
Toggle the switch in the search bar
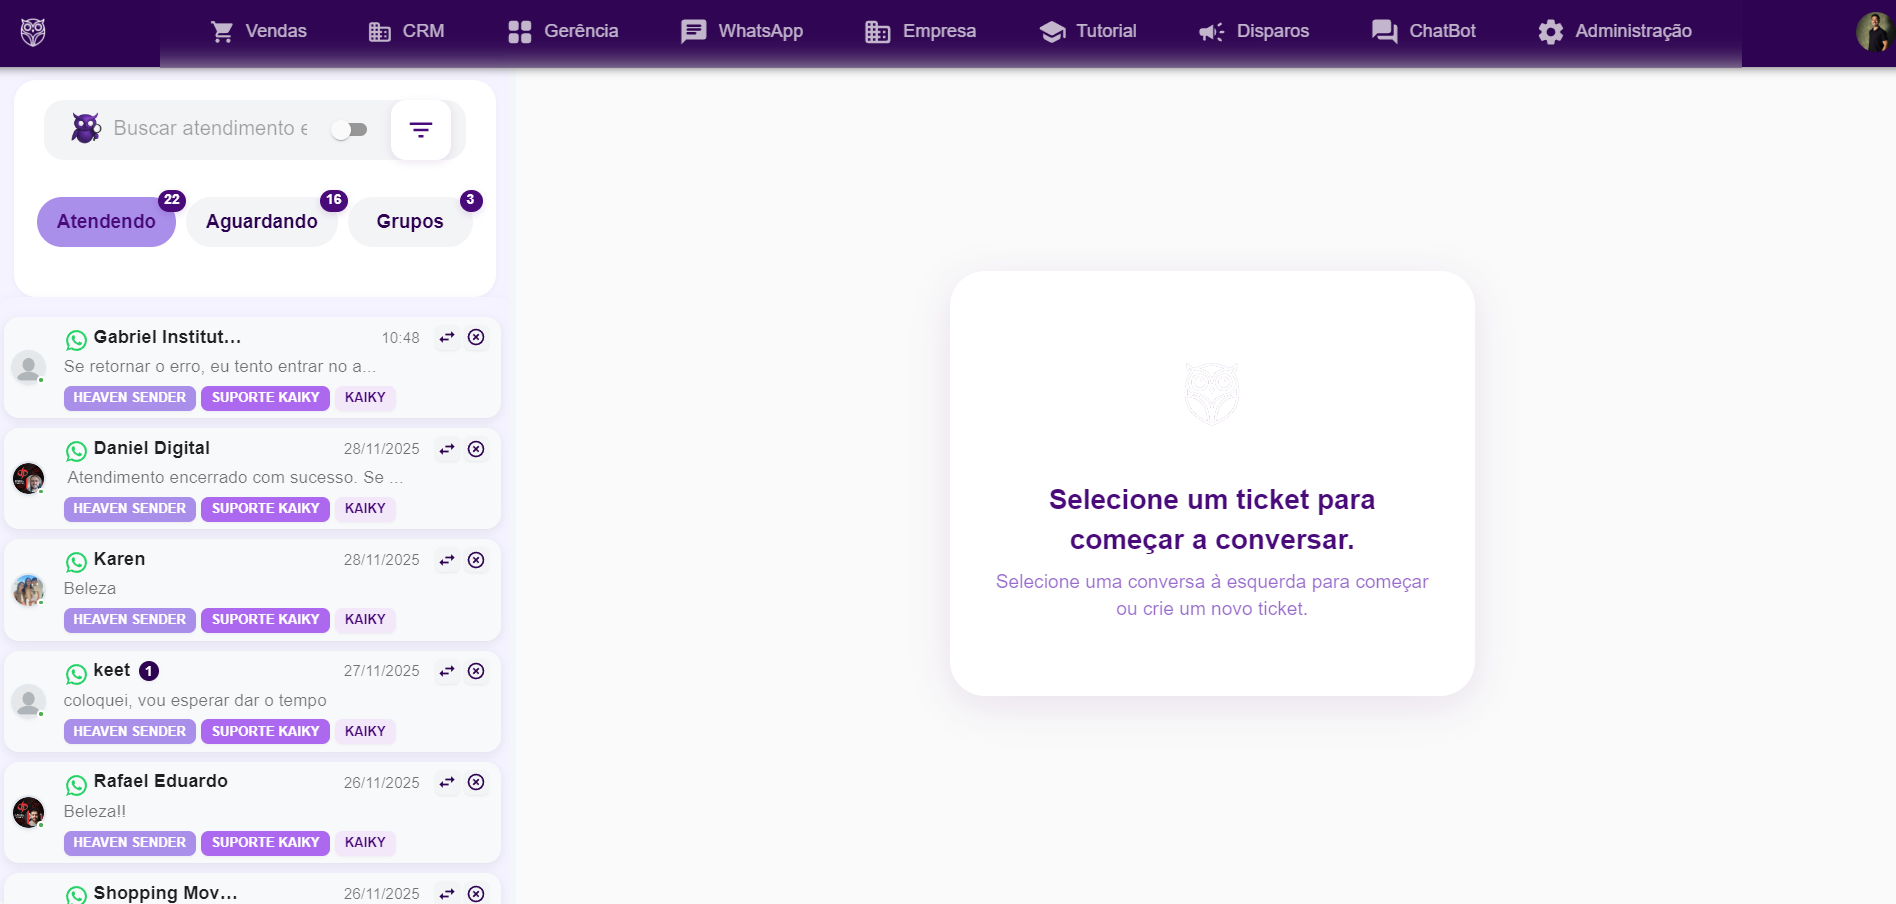(x=350, y=130)
